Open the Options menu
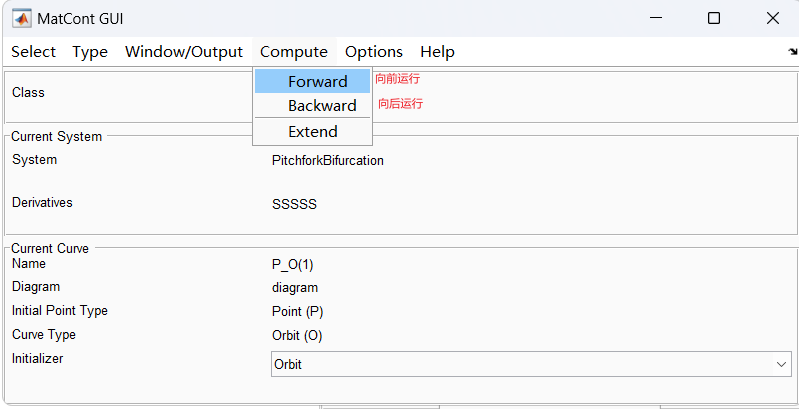Viewport: 799px width, 409px height. (x=374, y=52)
